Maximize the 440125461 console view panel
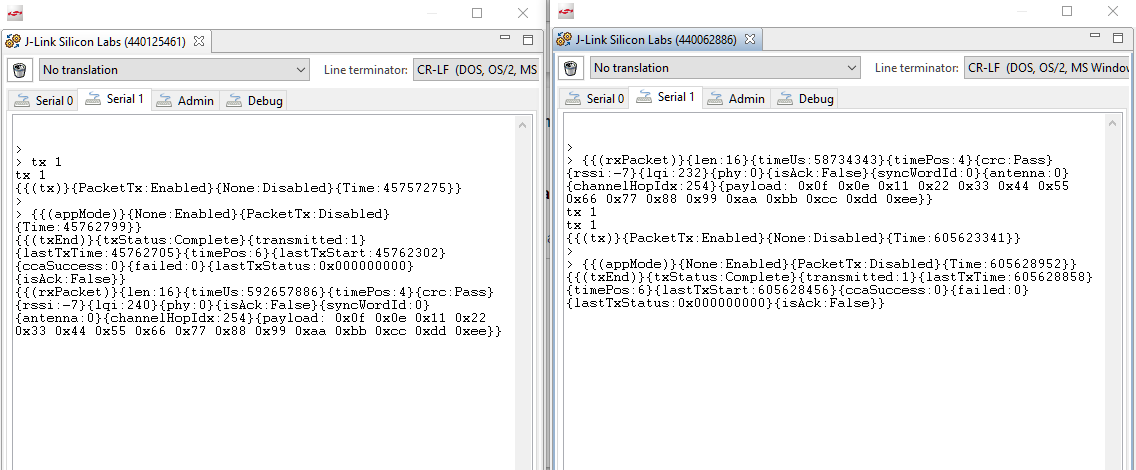The image size is (1136, 470). [528, 41]
